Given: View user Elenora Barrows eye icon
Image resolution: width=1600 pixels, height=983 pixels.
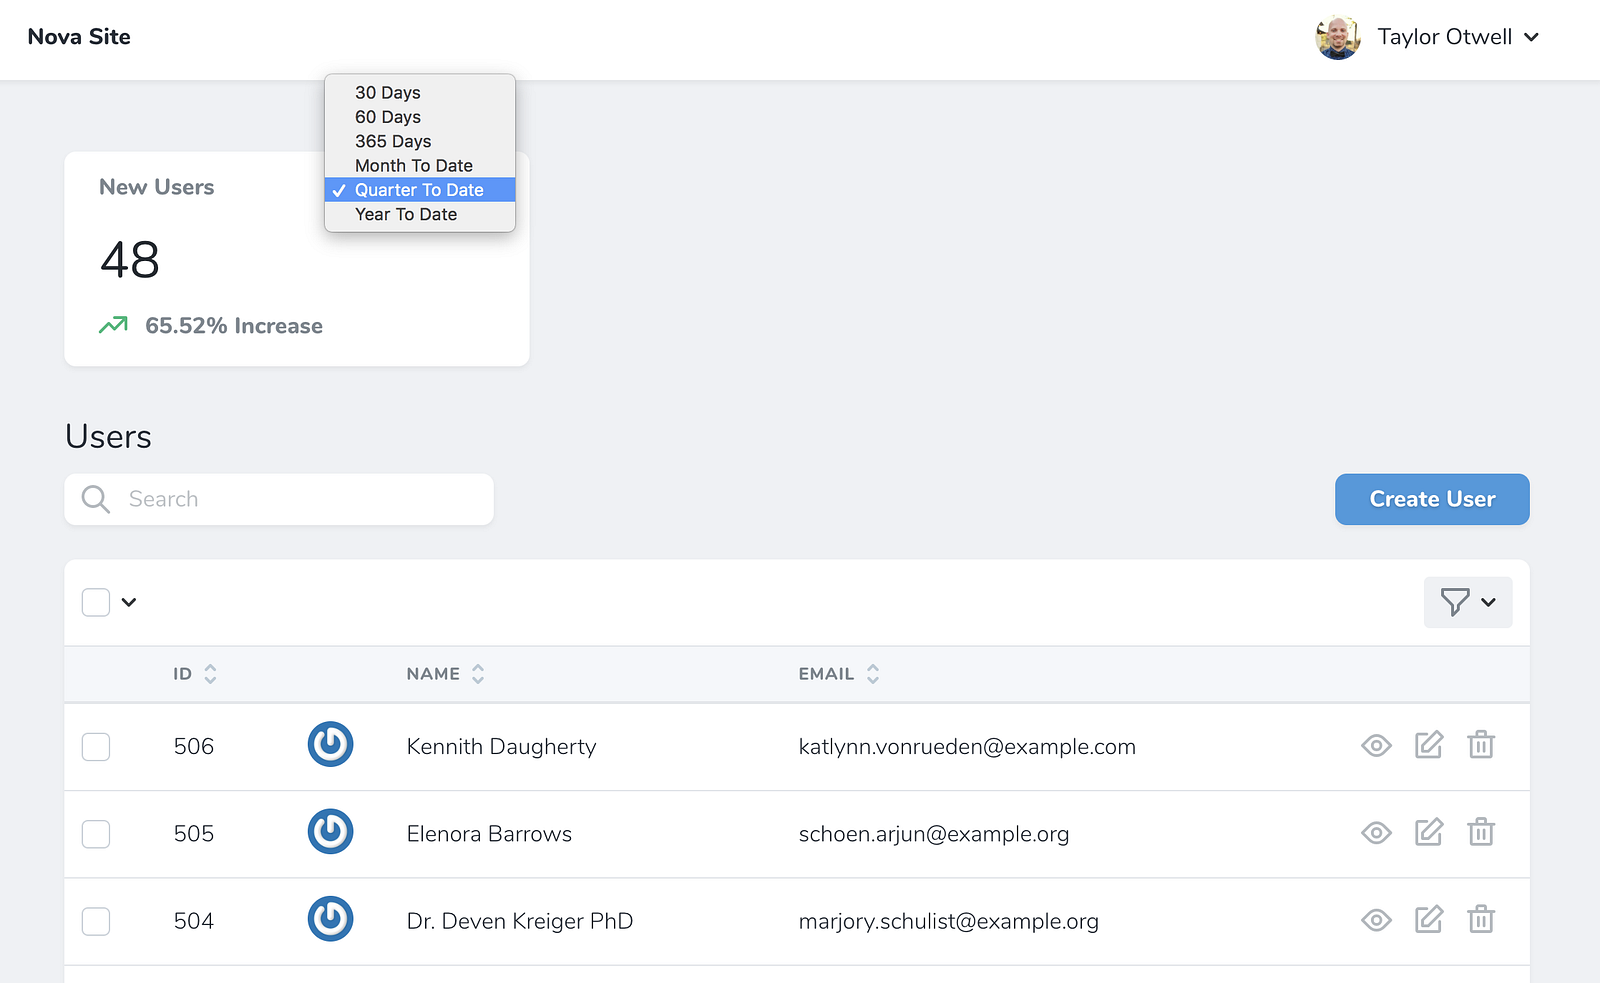Looking at the screenshot, I should 1376,833.
